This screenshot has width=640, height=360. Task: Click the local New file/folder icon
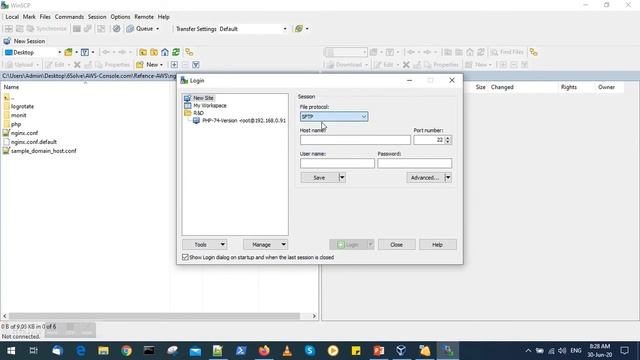140,64
